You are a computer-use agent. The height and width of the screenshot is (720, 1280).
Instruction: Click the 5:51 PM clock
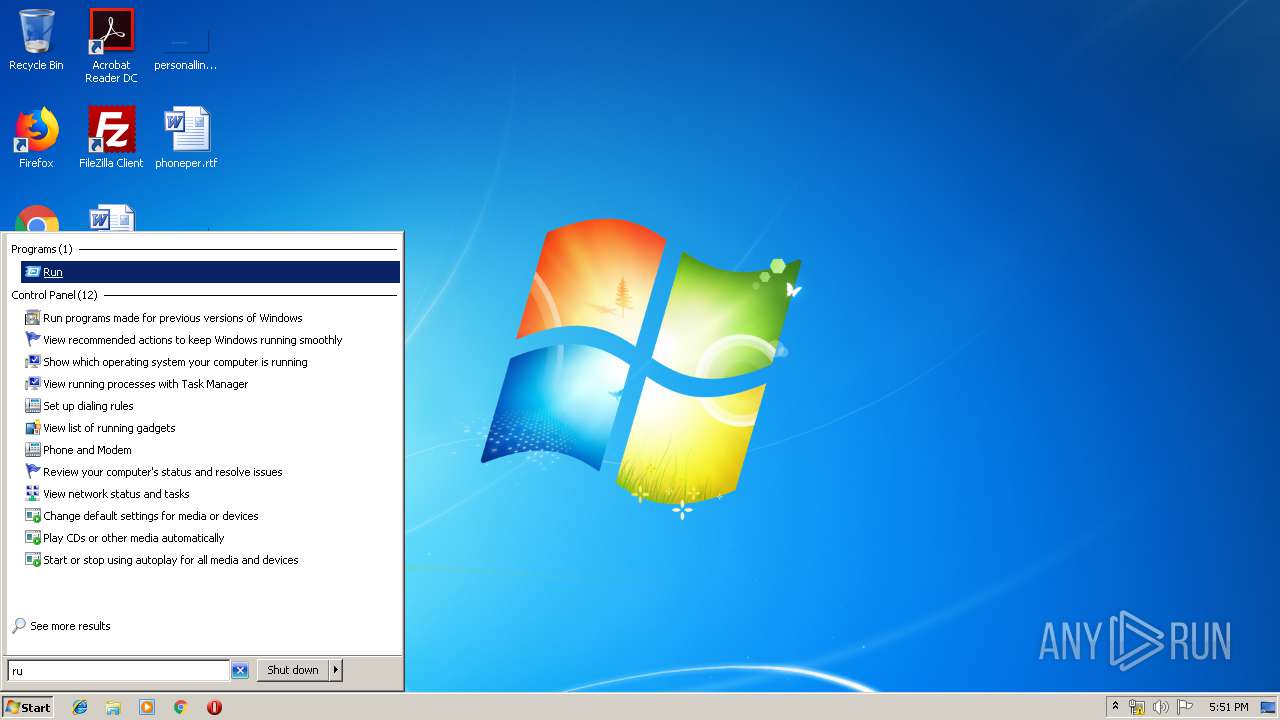(x=1228, y=707)
